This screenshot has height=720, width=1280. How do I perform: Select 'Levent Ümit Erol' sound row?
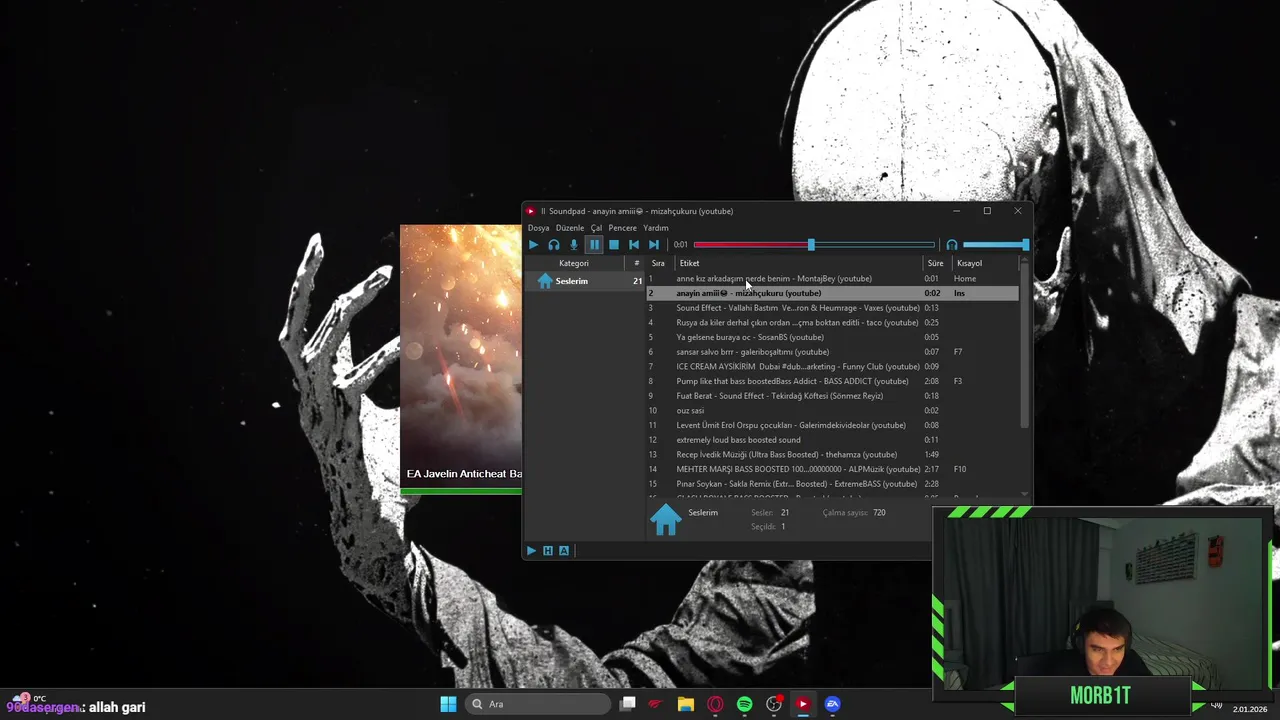pyautogui.click(x=832, y=425)
